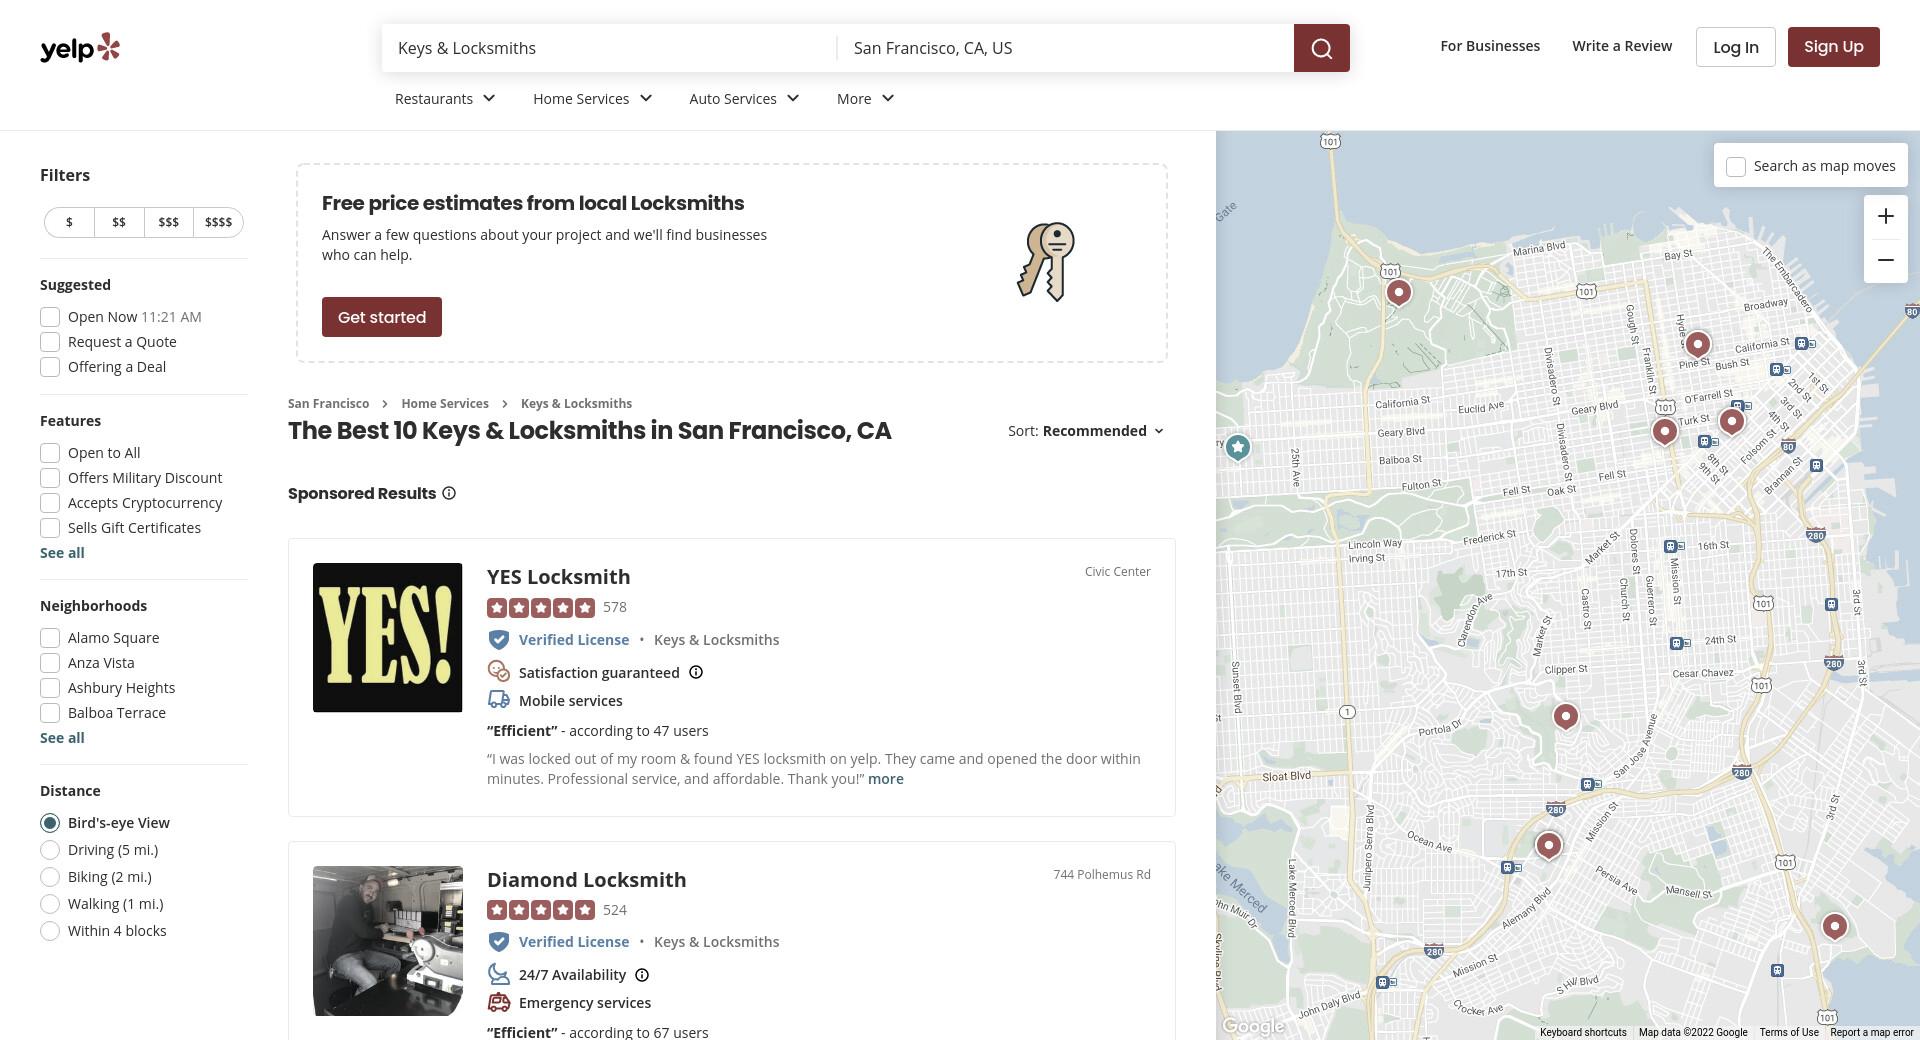
Task: Open the YES! business logo thumbnail
Action: tap(388, 638)
